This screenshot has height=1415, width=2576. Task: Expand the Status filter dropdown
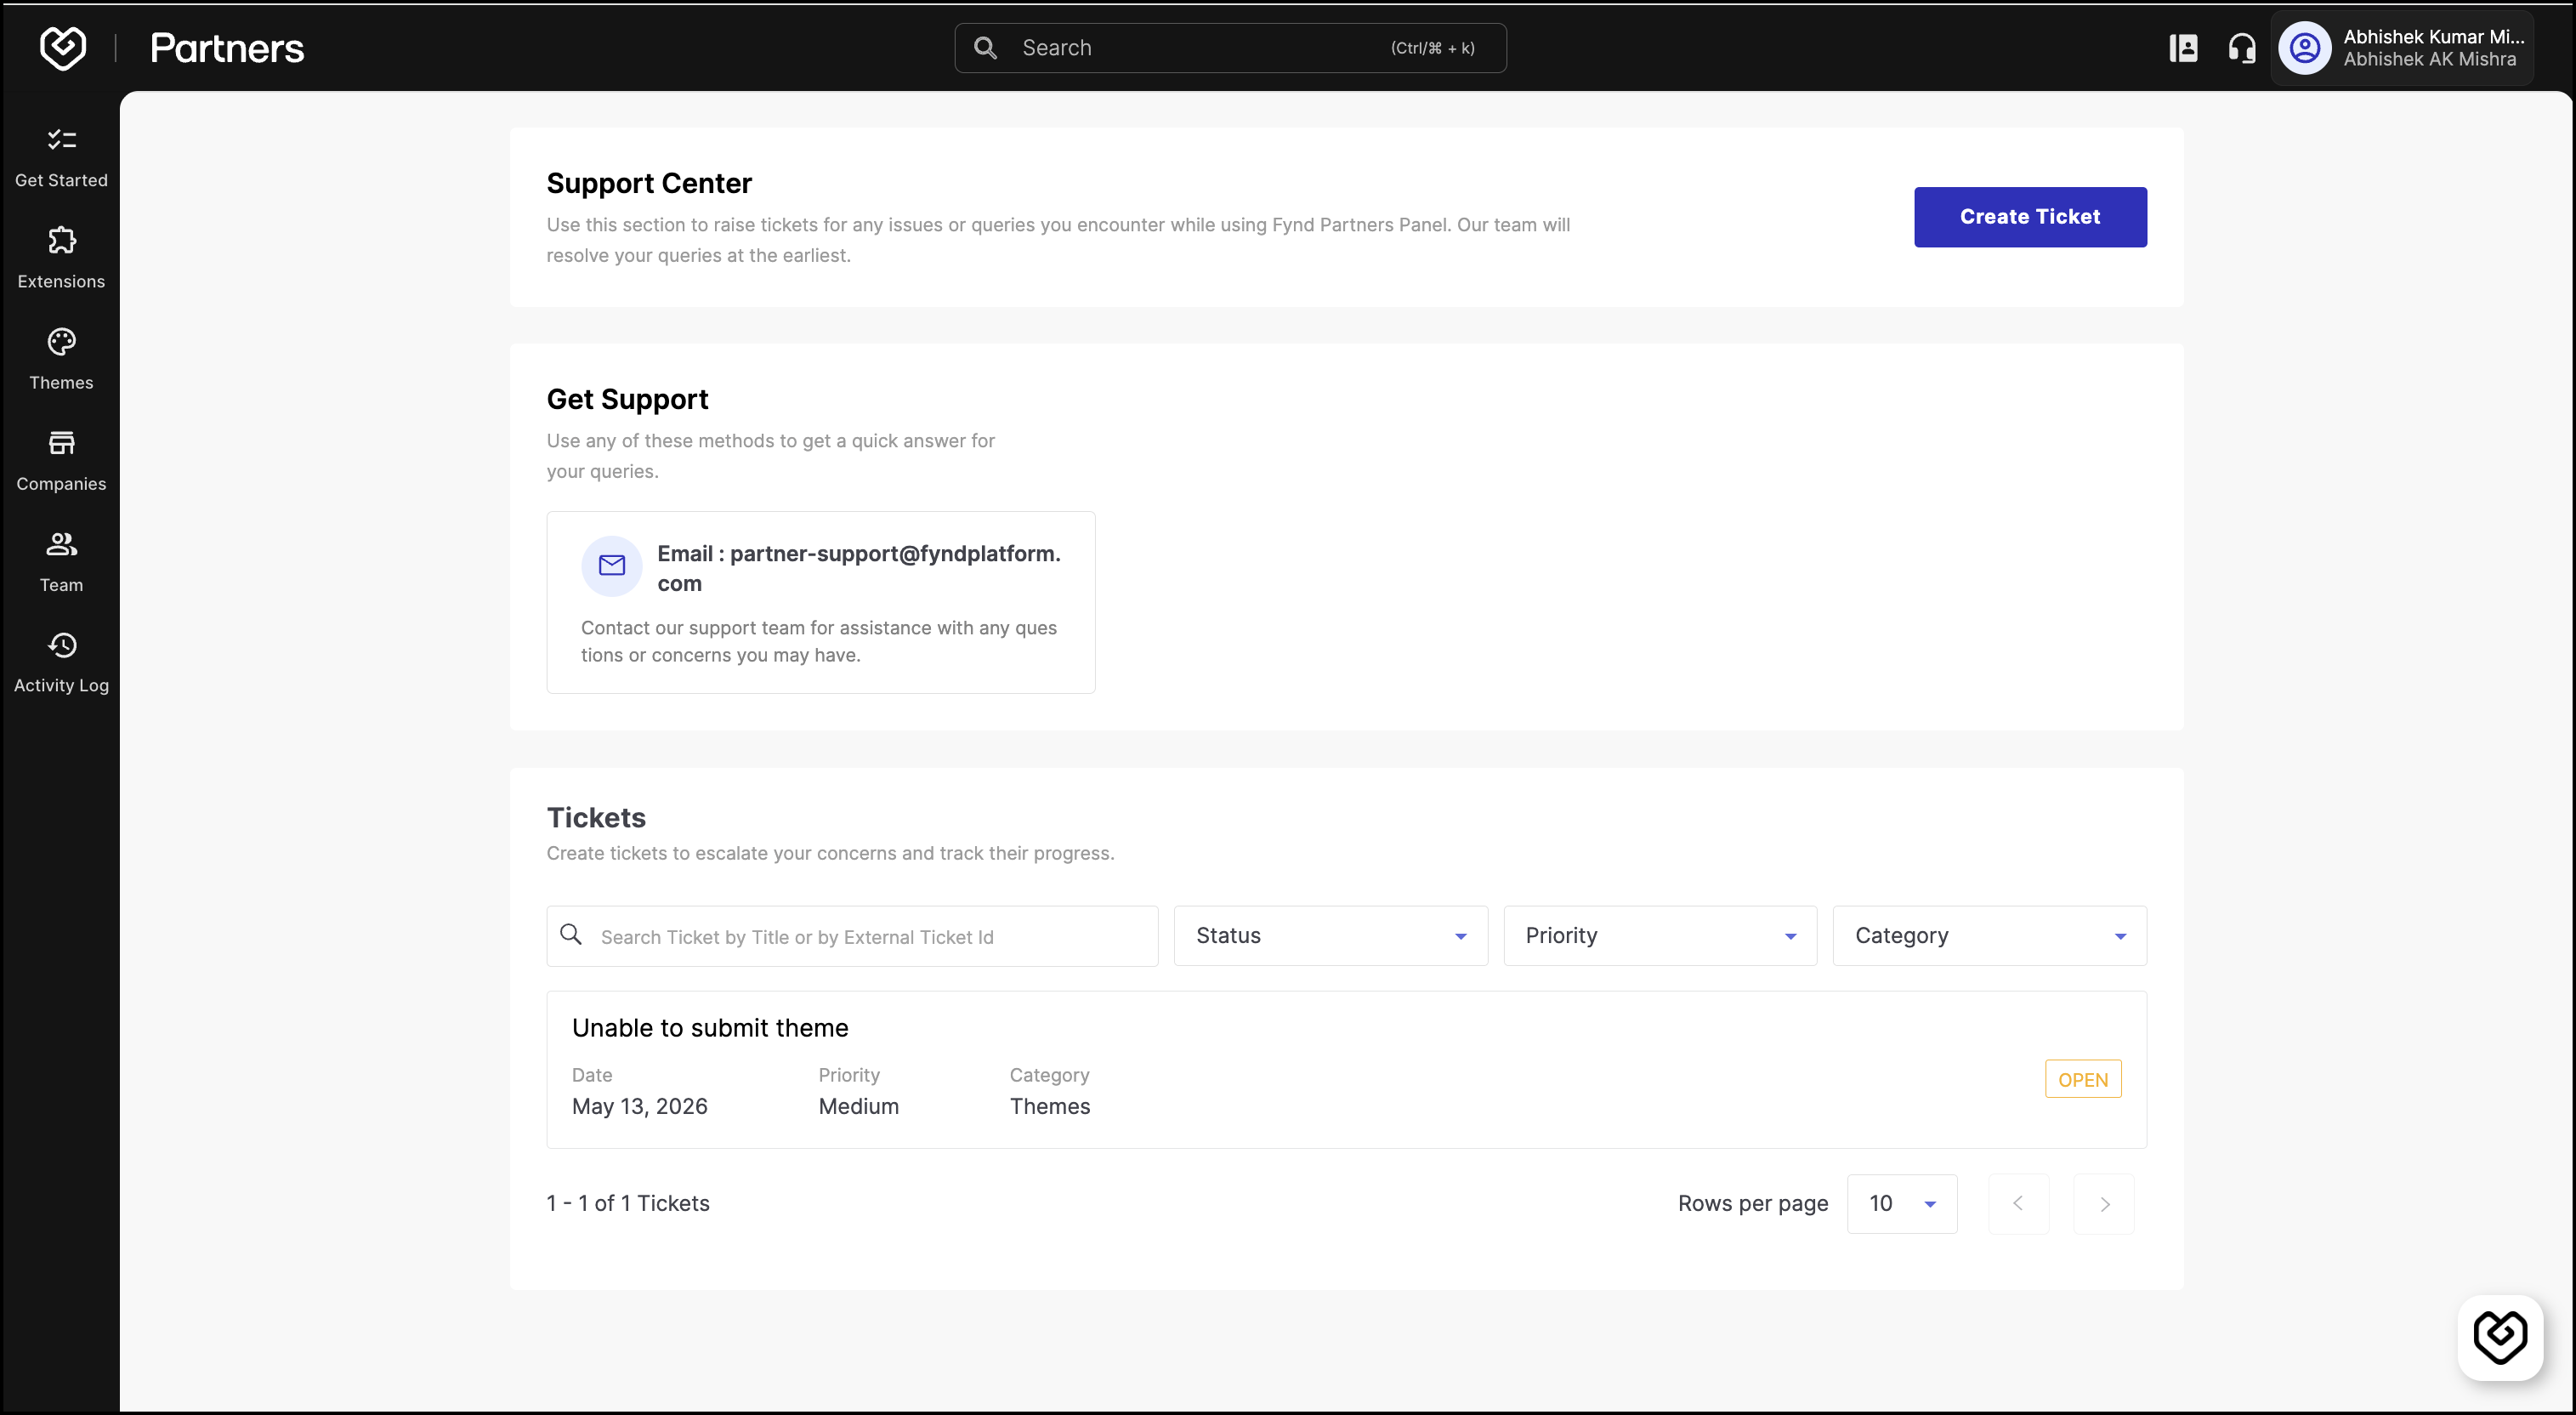(x=1330, y=936)
